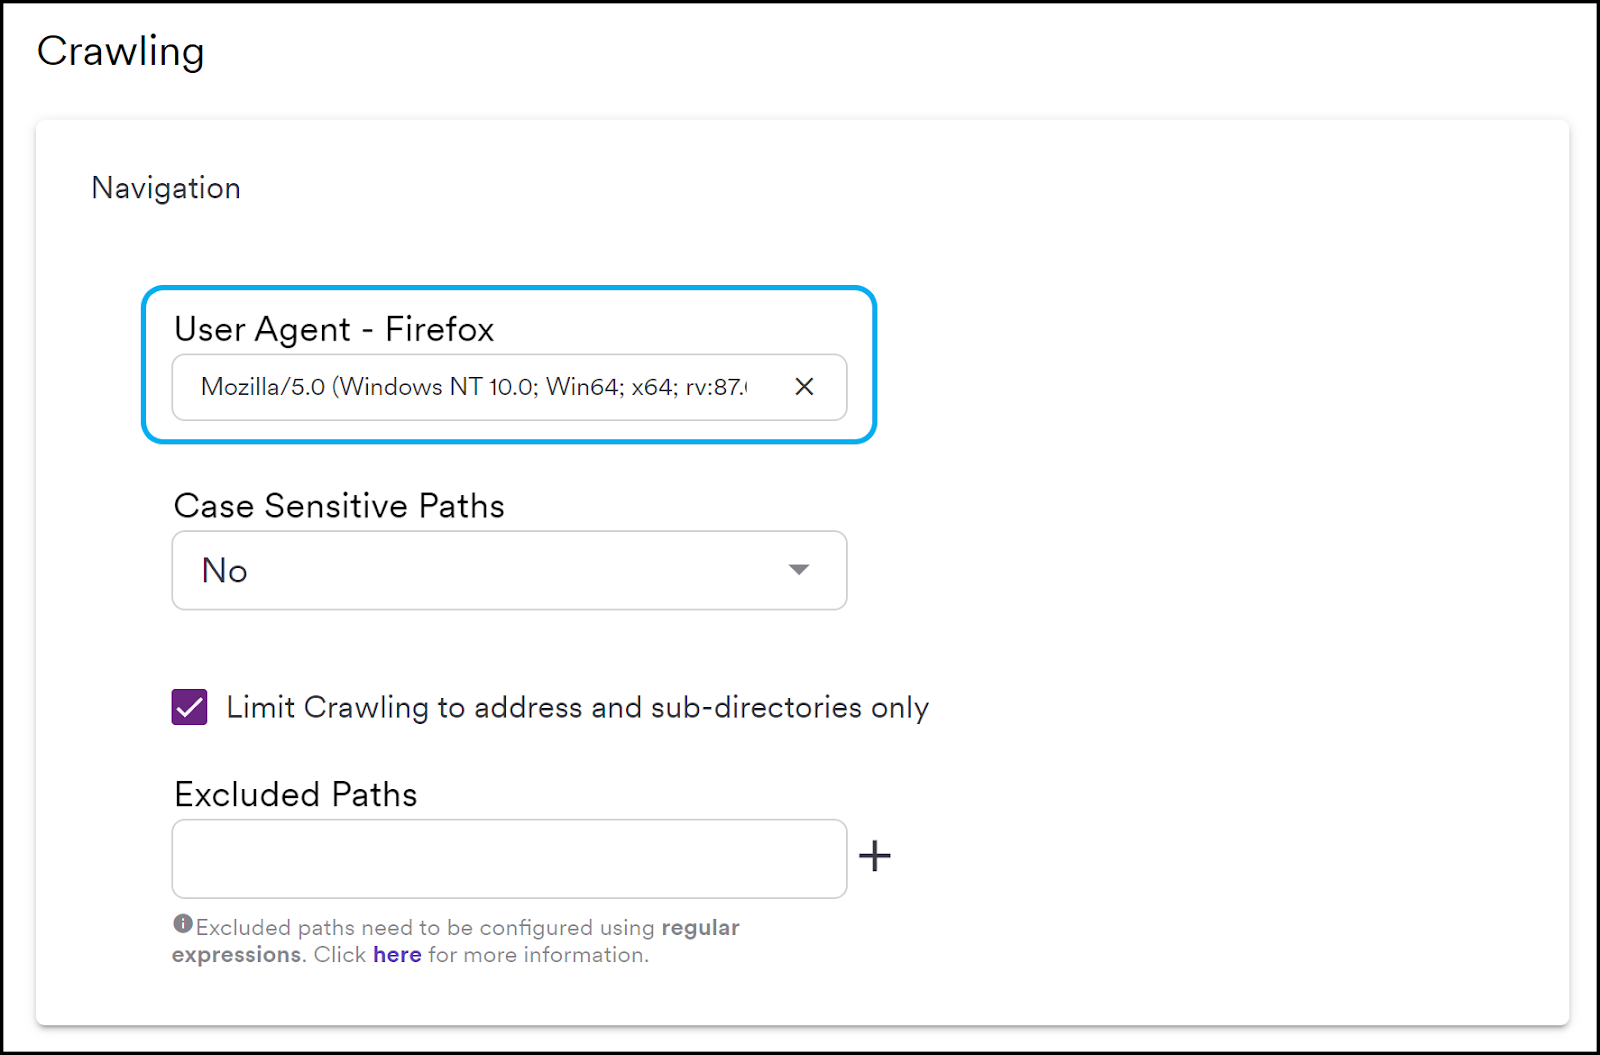Click the bold 'regular' word in the hint
Screen dimensions: 1600x1055
700,928
